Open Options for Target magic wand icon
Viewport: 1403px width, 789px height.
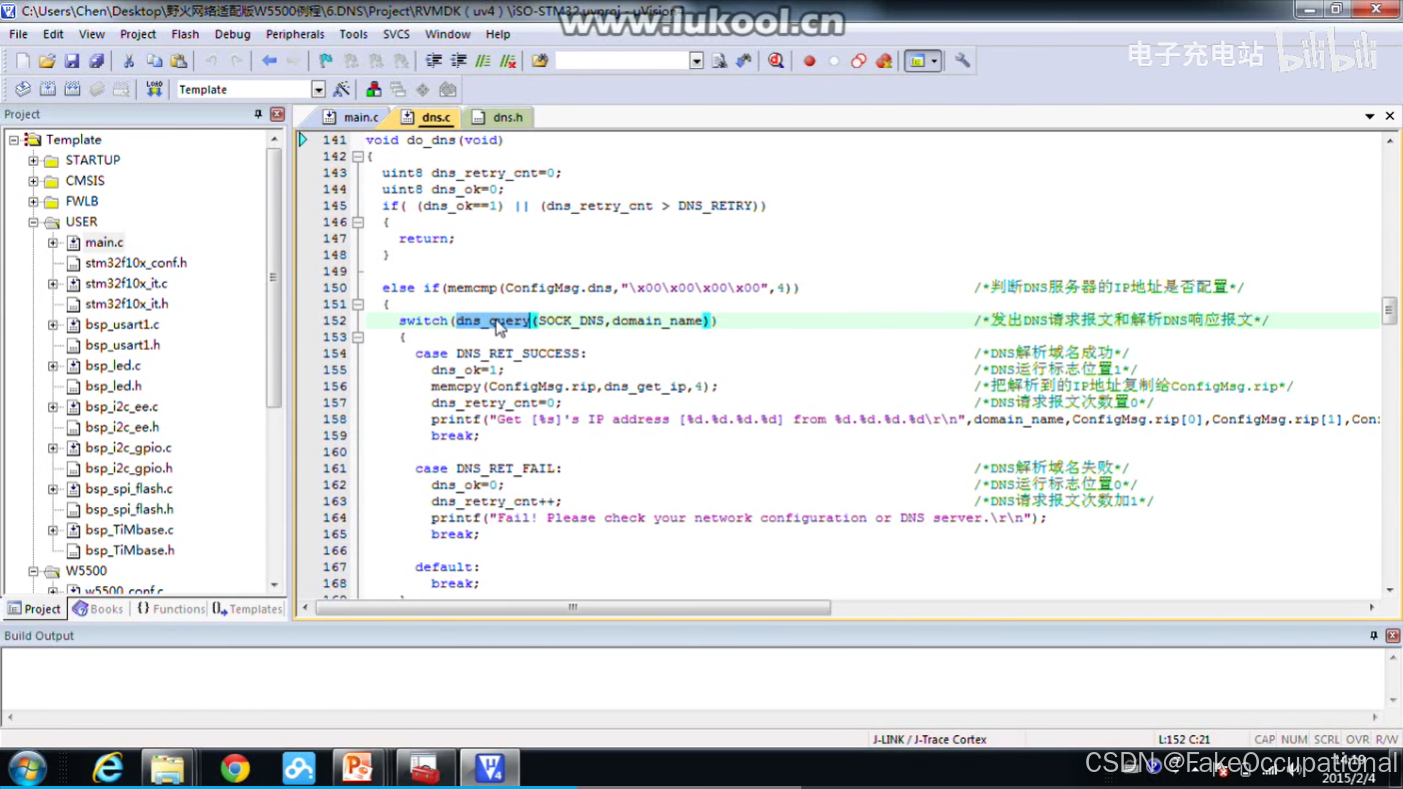tap(341, 90)
